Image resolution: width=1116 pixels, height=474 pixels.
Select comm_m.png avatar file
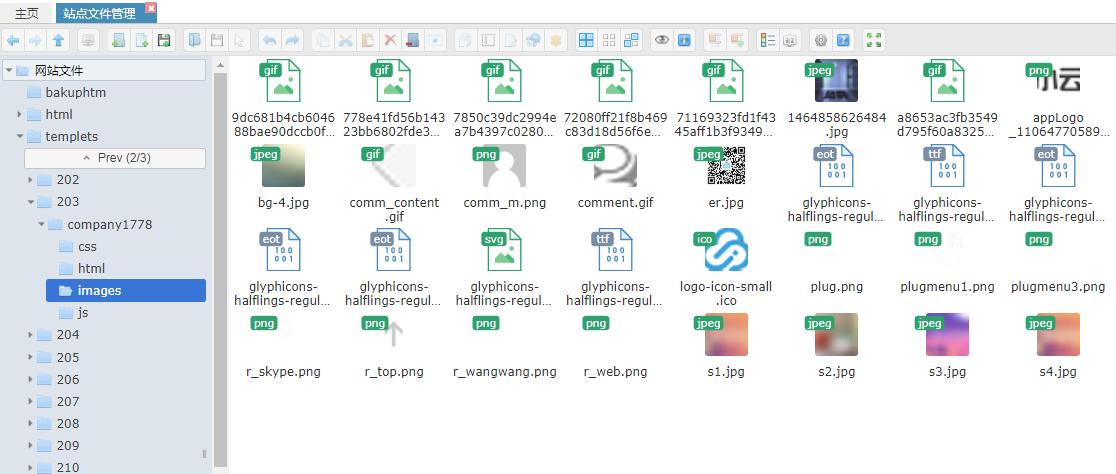[505, 166]
